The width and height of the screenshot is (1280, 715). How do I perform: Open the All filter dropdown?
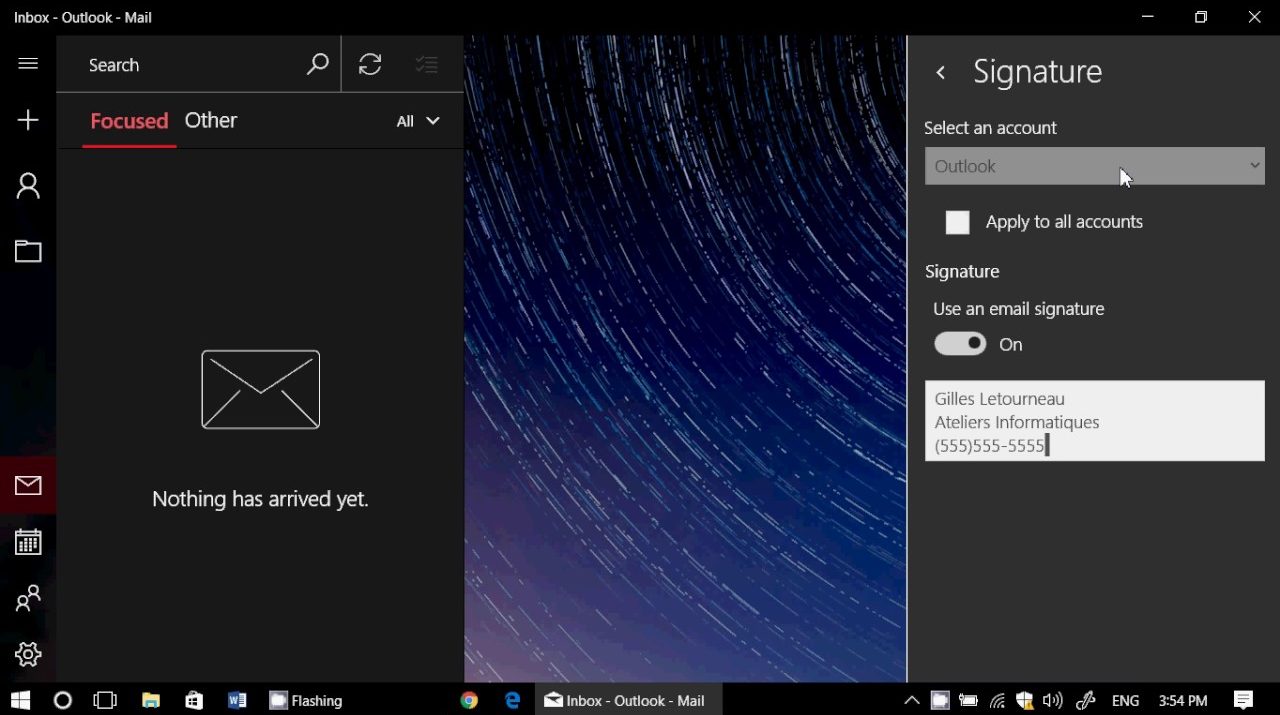click(418, 121)
